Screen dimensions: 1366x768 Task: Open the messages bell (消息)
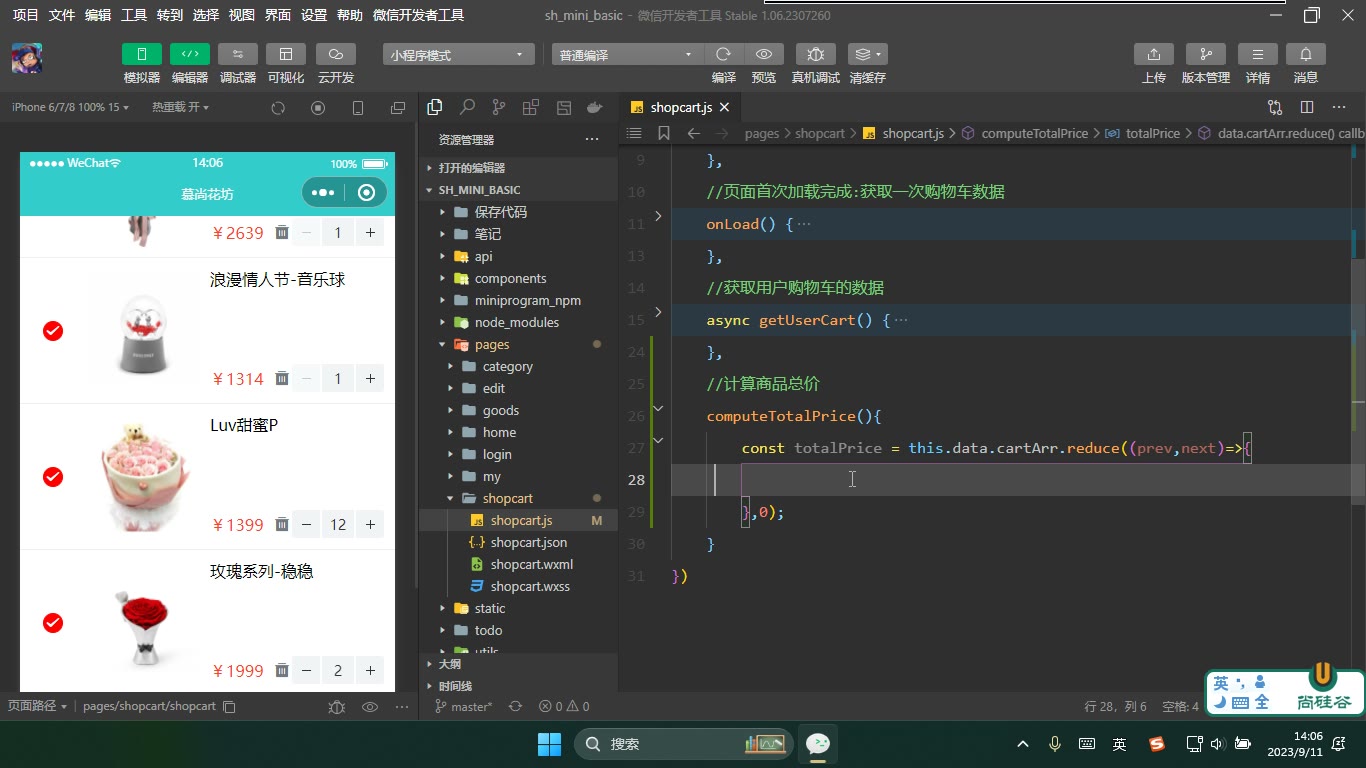pos(1306,54)
